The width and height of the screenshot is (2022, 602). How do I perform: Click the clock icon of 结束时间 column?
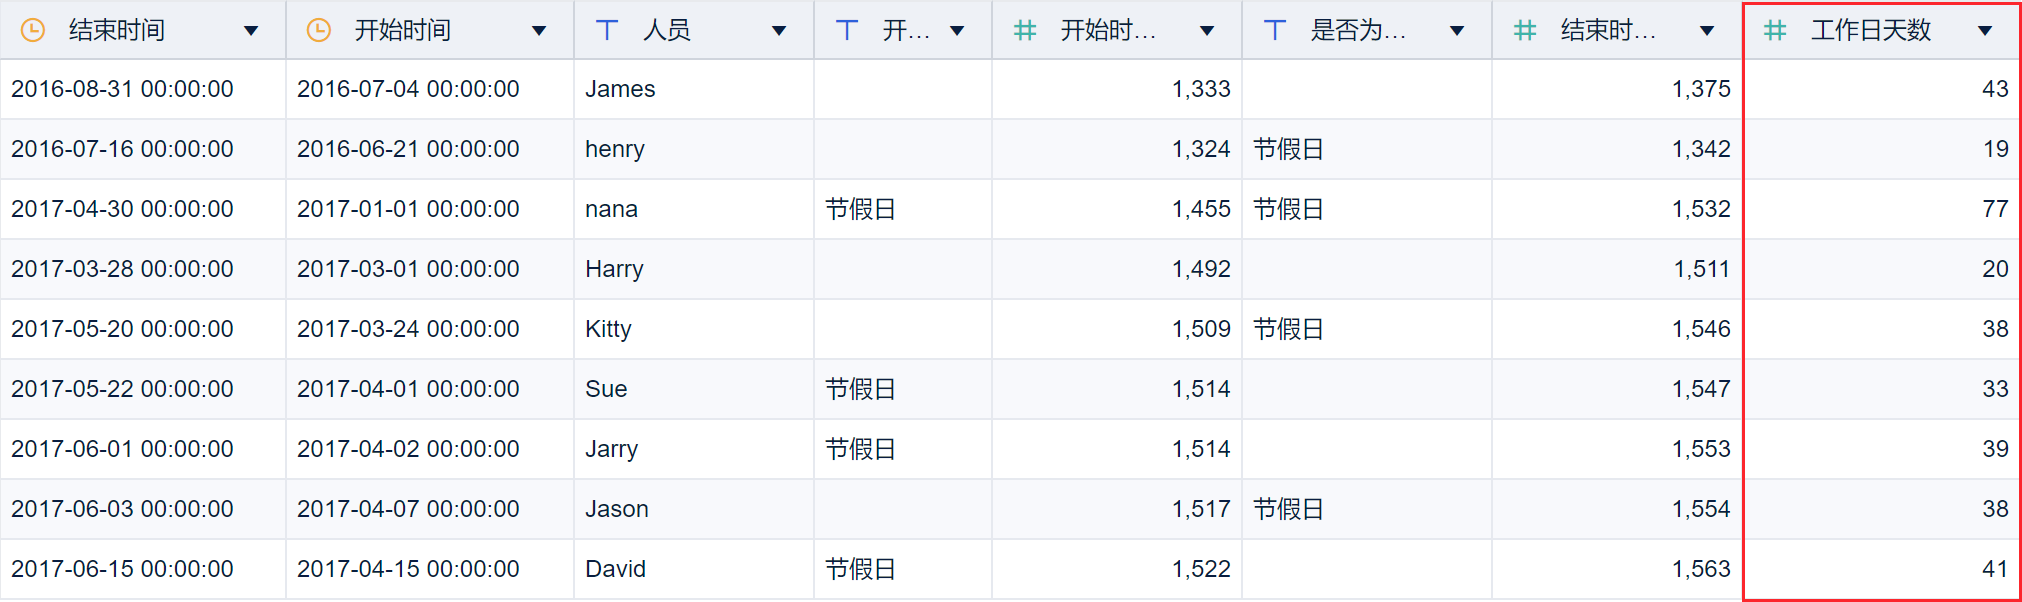(33, 30)
